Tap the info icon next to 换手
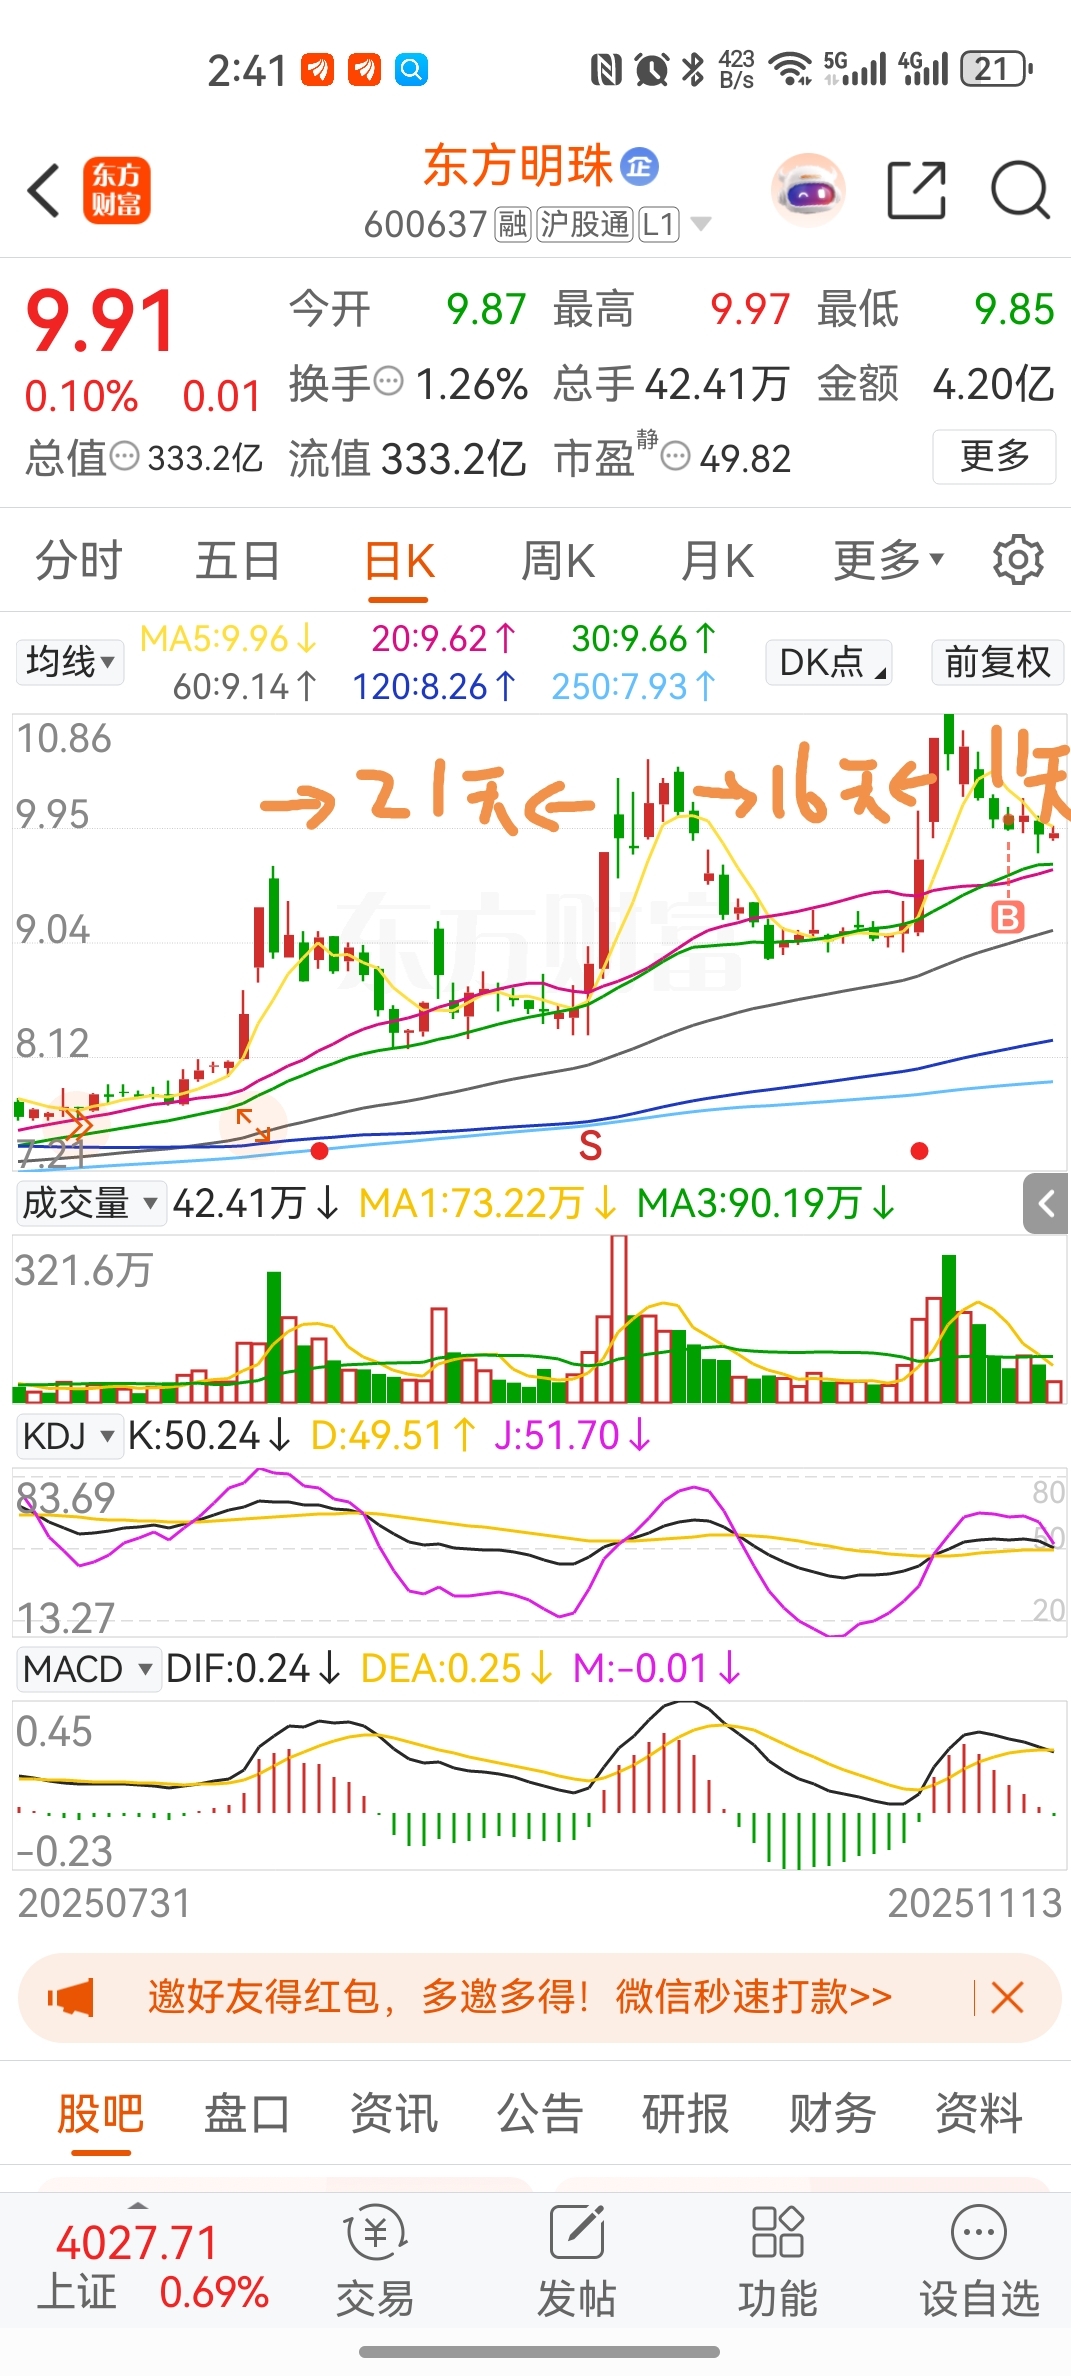 tap(388, 382)
